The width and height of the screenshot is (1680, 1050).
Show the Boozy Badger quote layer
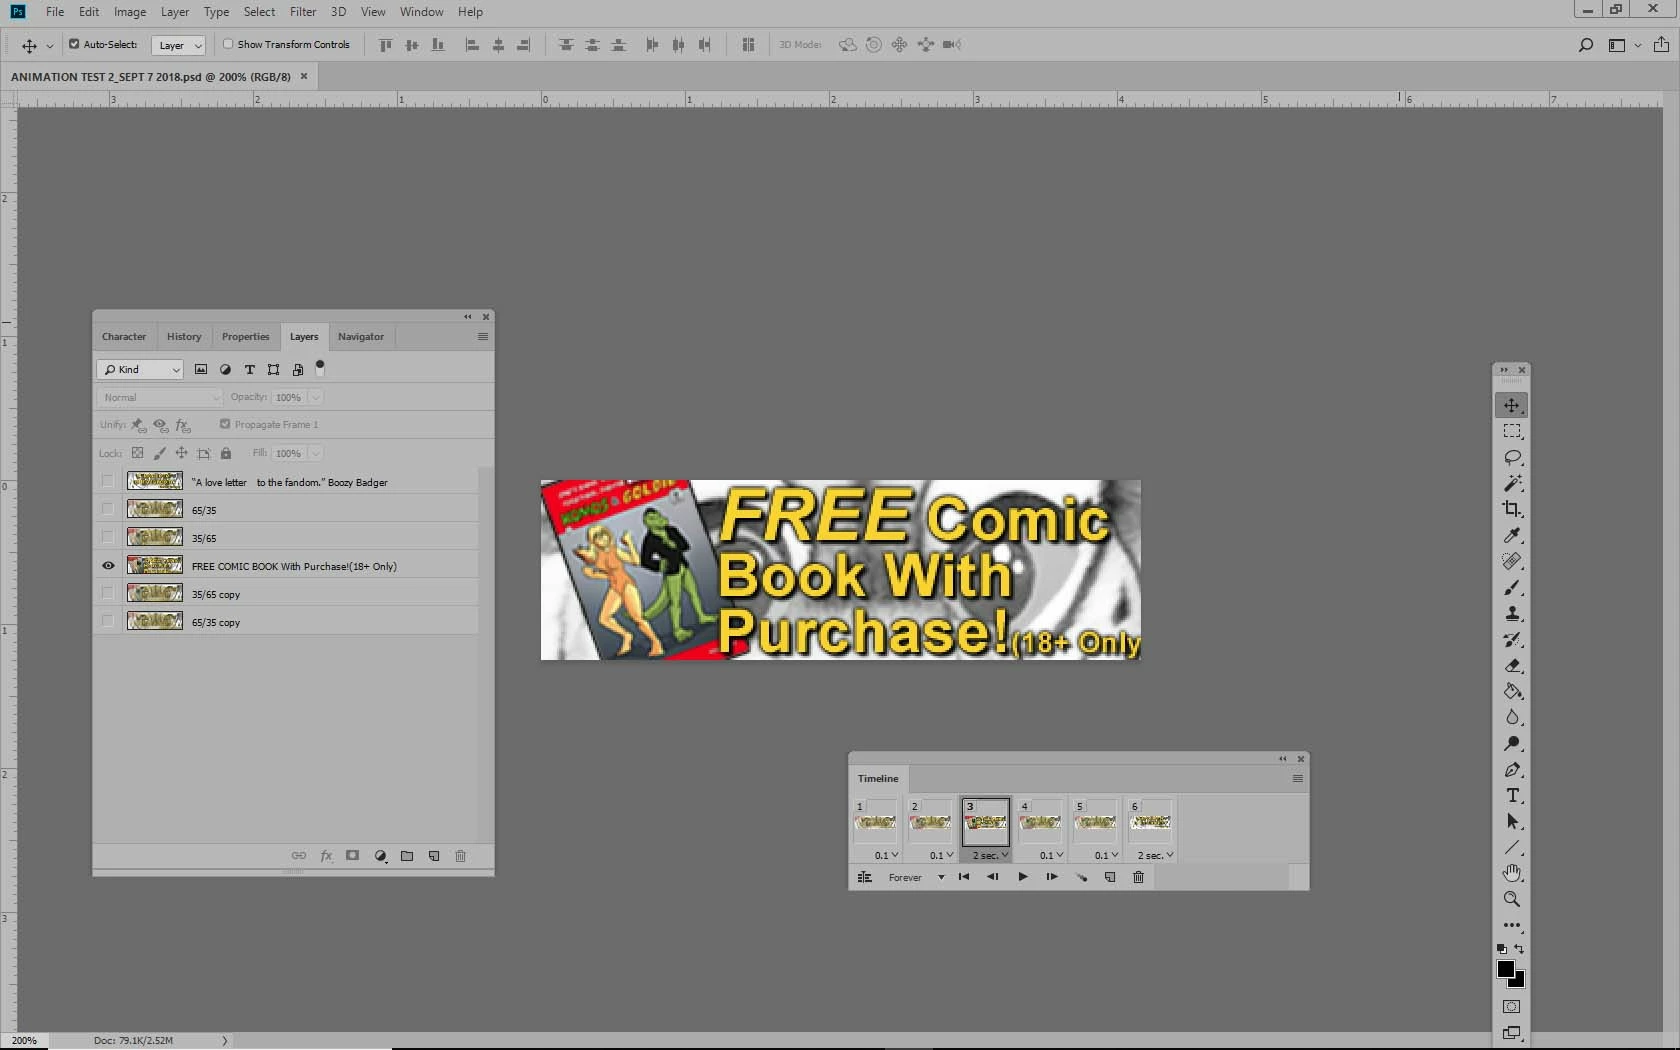click(108, 481)
